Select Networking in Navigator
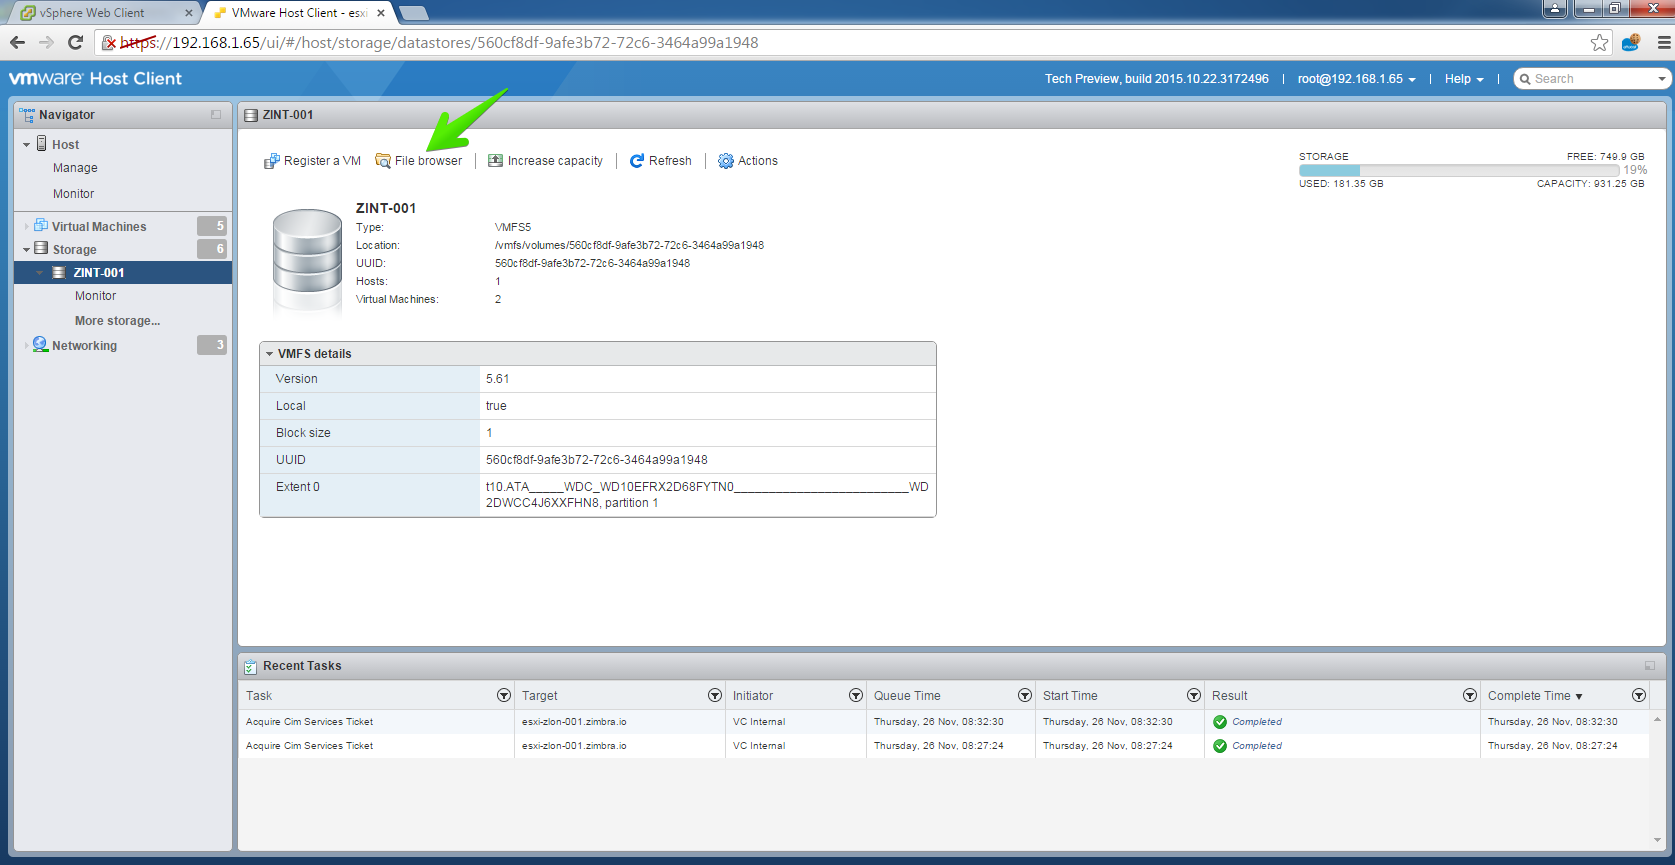The width and height of the screenshot is (1675, 865). (84, 346)
